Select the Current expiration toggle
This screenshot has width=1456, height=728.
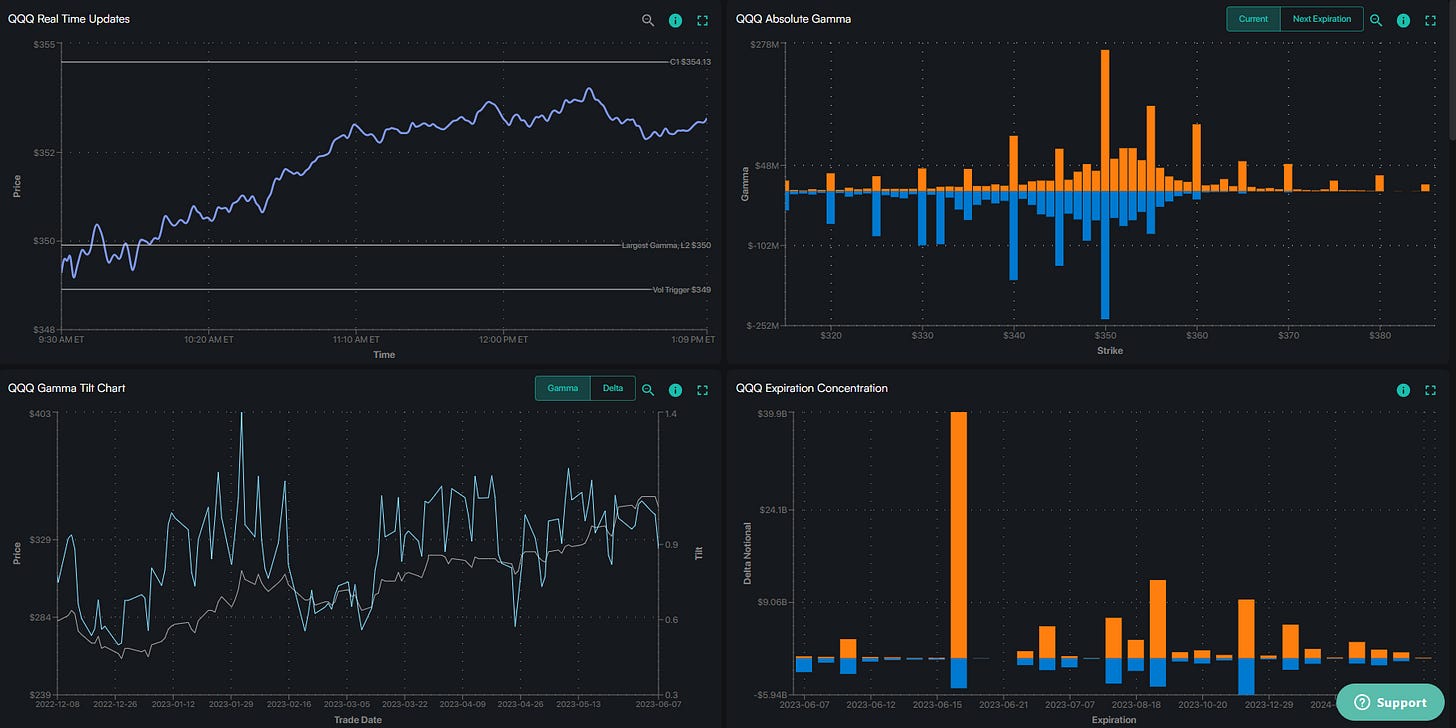pos(1253,19)
